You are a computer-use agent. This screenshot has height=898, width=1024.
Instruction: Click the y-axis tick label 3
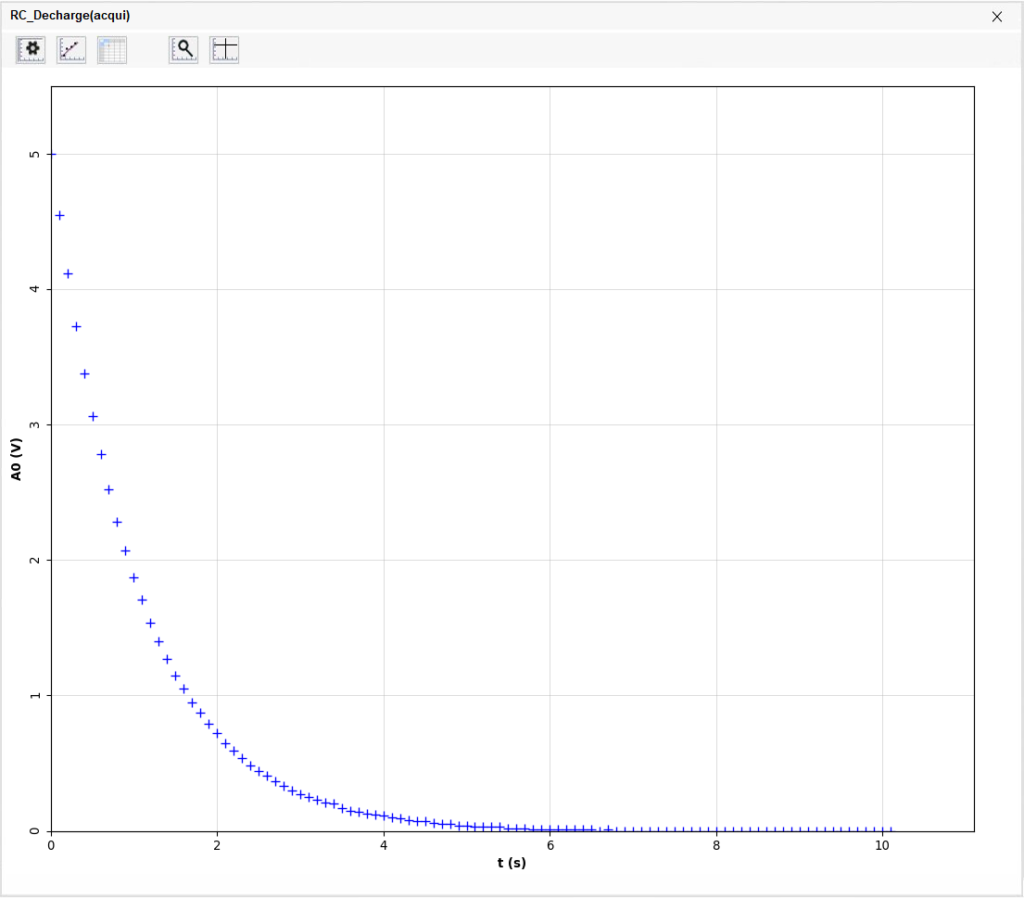coord(35,425)
